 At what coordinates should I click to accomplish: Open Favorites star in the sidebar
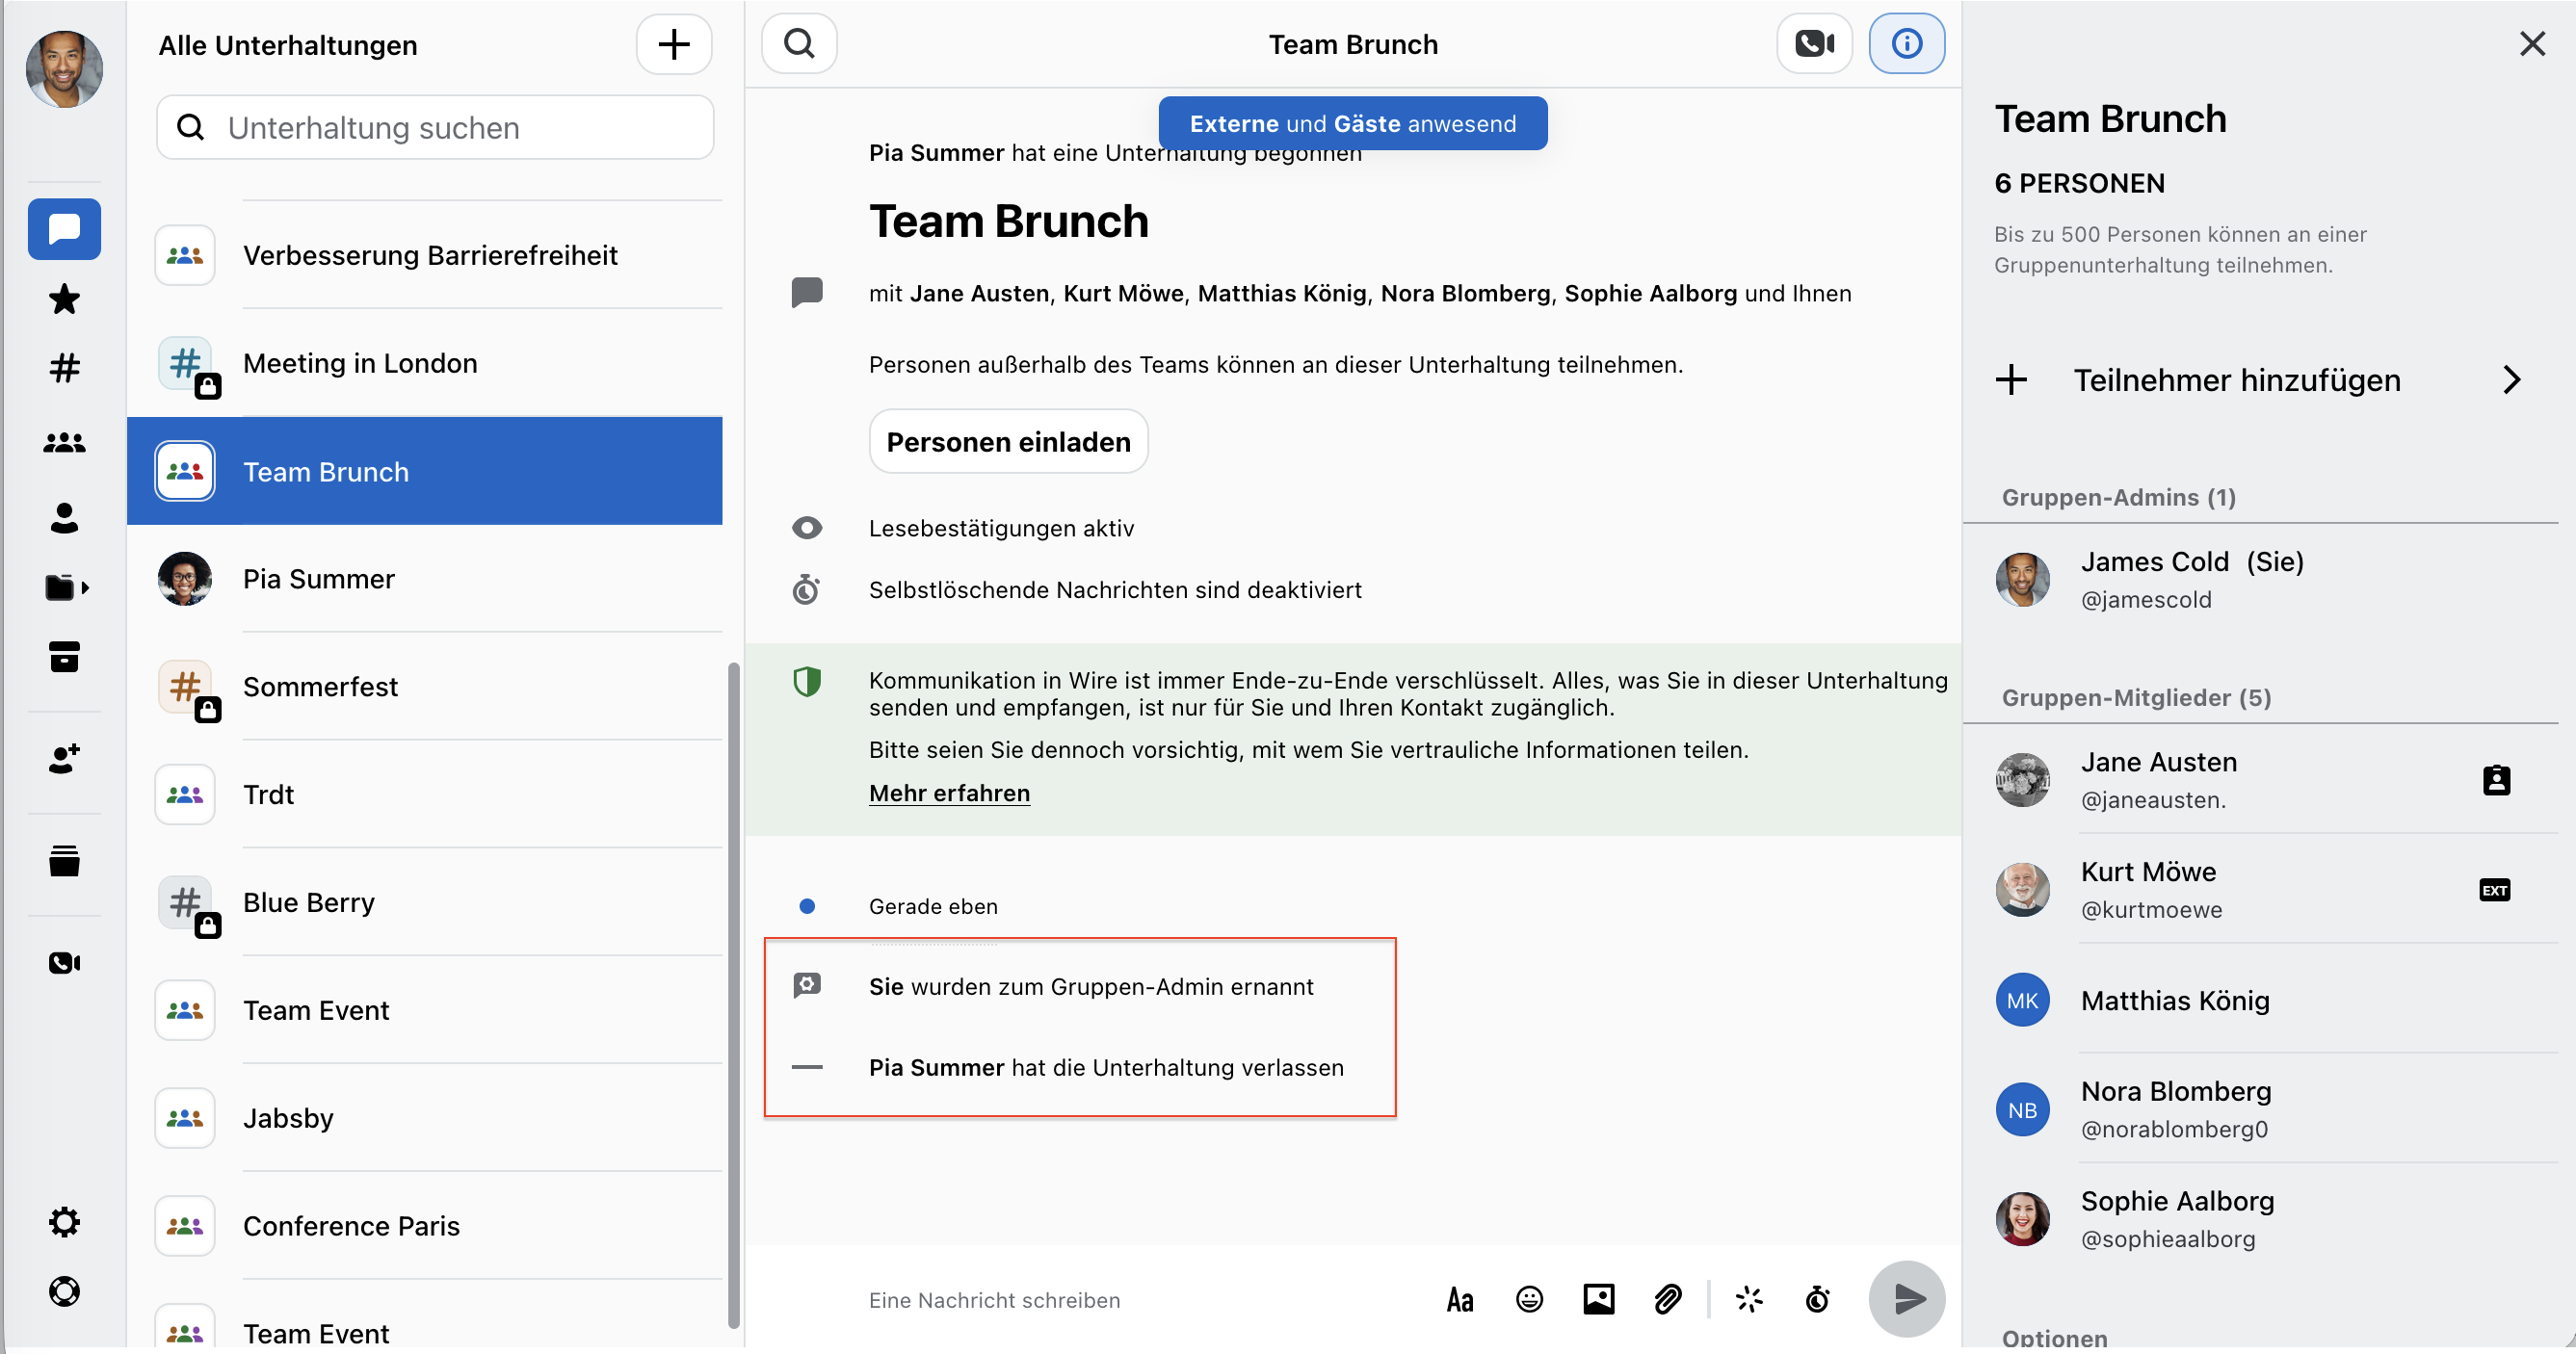(x=64, y=299)
